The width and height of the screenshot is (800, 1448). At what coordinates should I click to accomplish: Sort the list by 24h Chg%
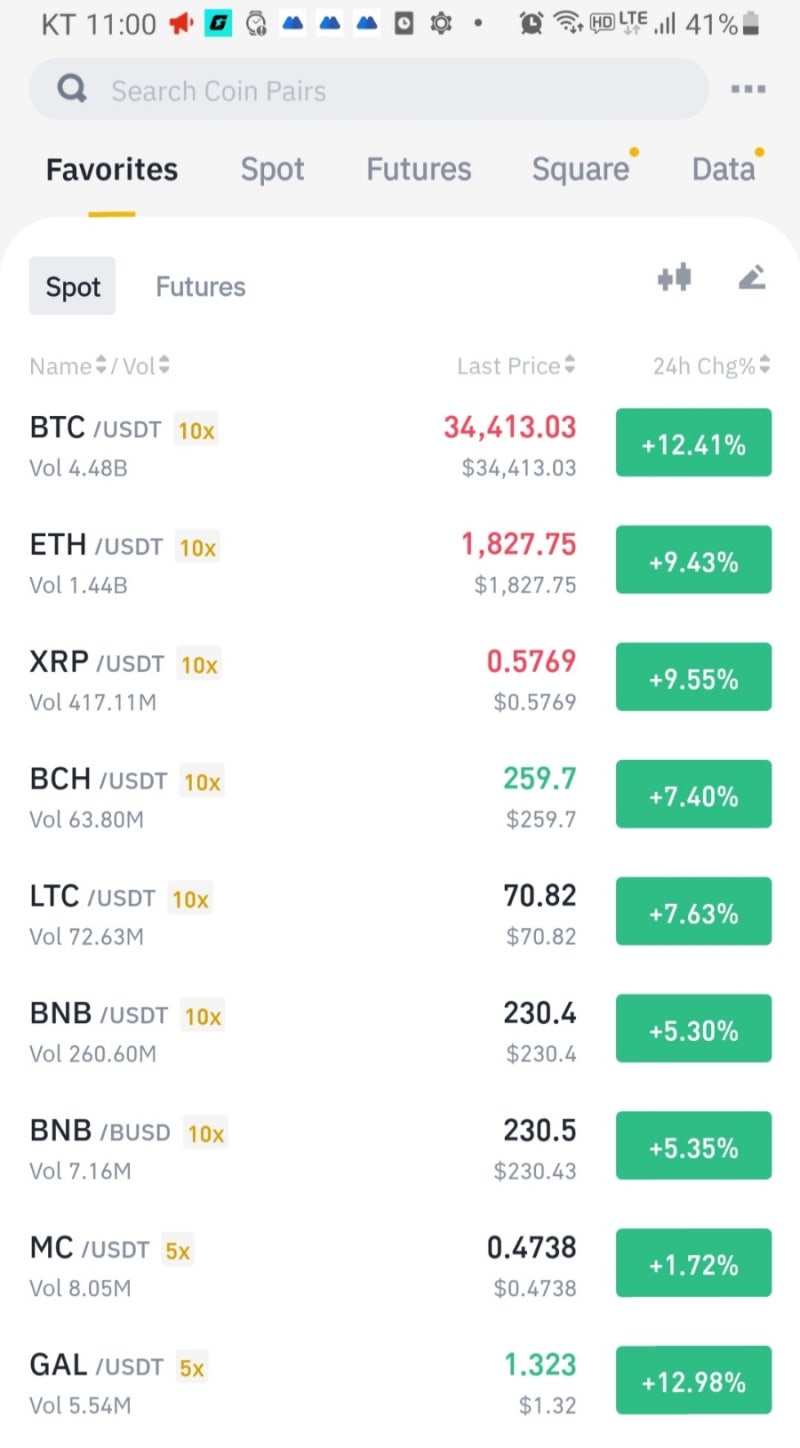[x=711, y=366]
